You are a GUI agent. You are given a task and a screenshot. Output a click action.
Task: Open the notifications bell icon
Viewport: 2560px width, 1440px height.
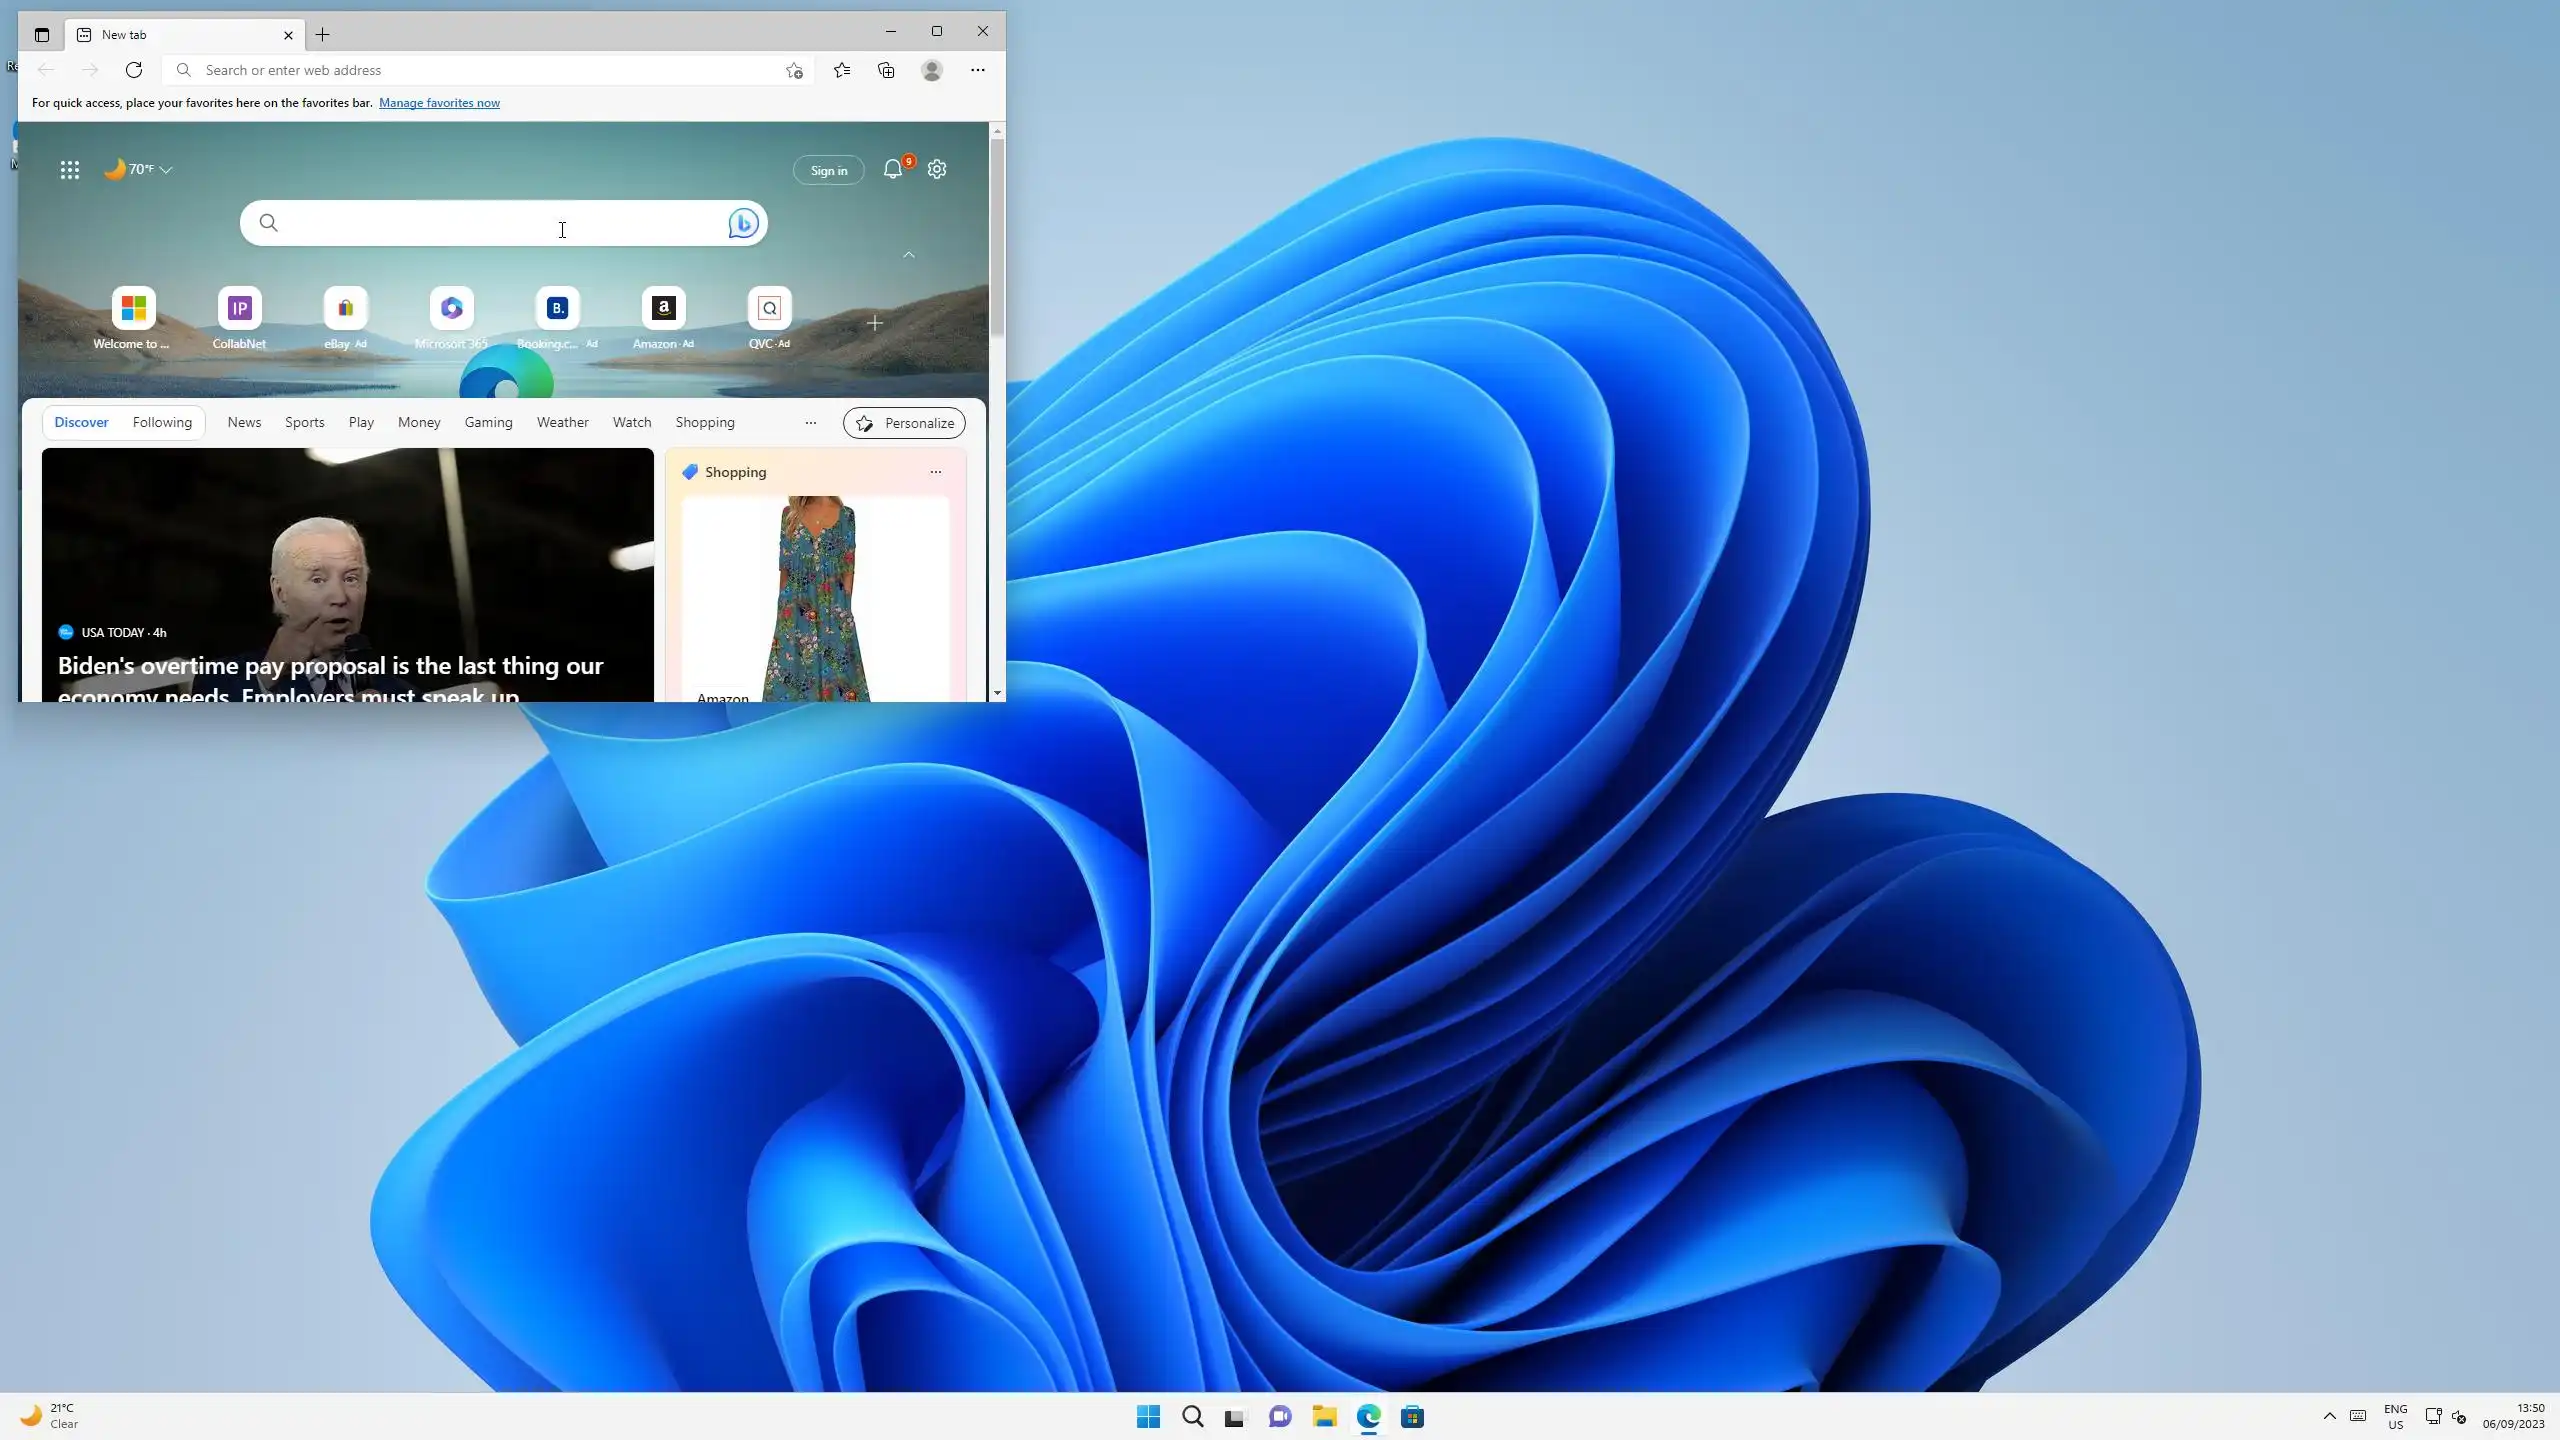(x=893, y=169)
